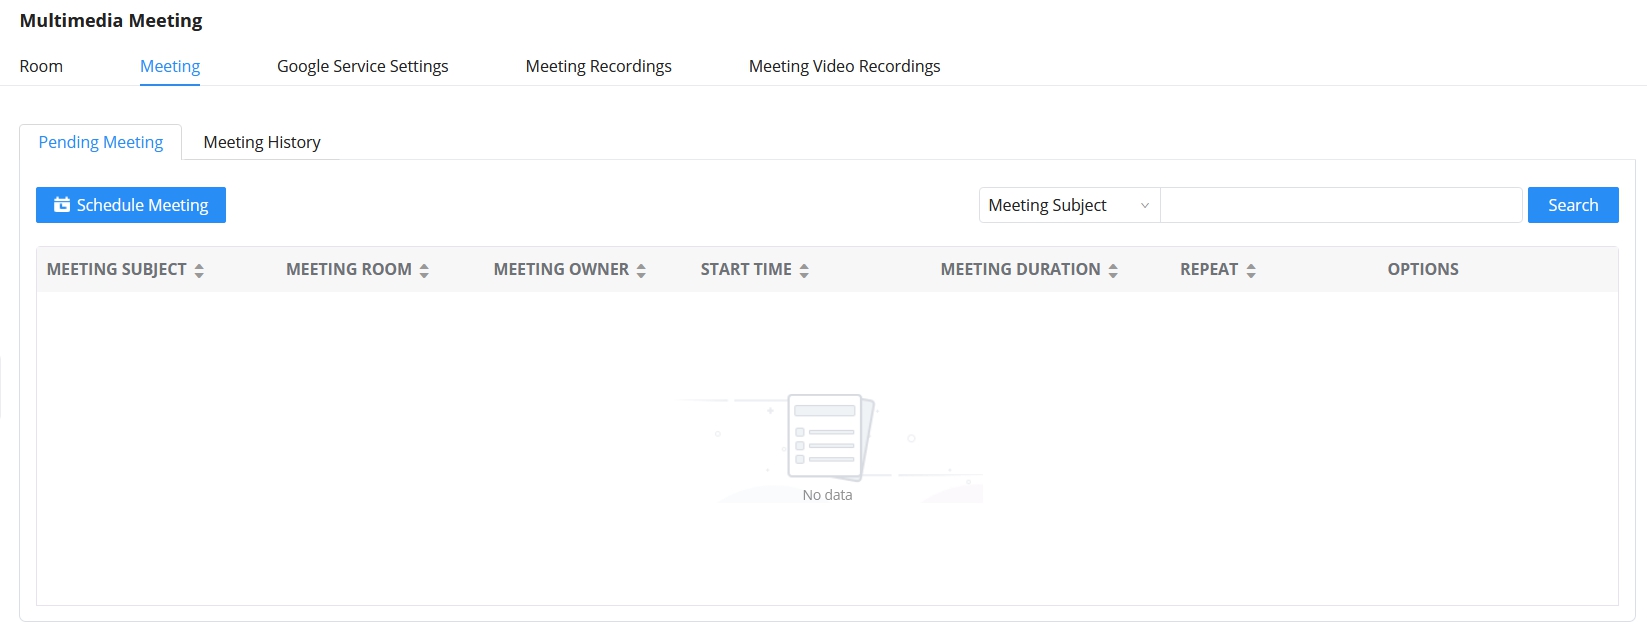Screen dimensions: 1647x636
Task: Select the Meeting tab
Action: coord(170,66)
